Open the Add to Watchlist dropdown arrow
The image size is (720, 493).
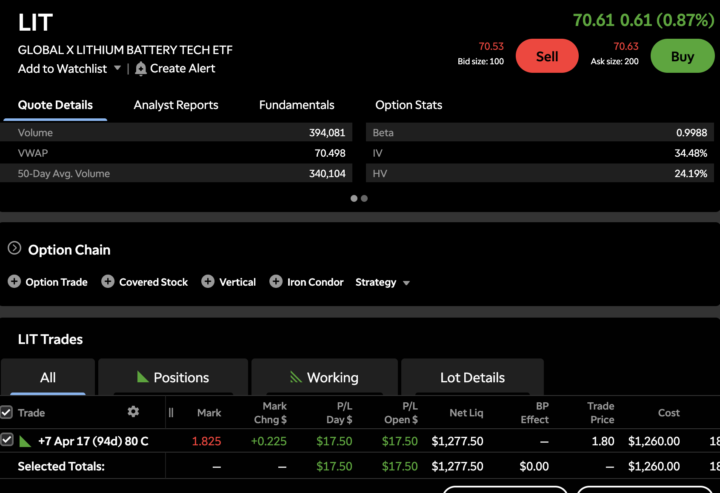[117, 68]
